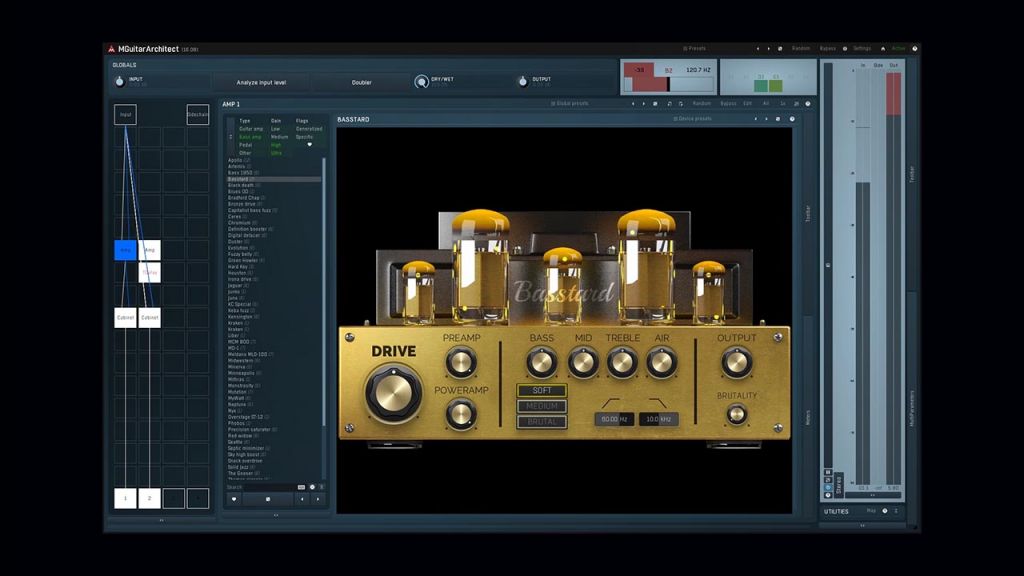This screenshot has width=1024, height=576.
Task: Toggle the Generalized flag filter
Action: (309, 129)
